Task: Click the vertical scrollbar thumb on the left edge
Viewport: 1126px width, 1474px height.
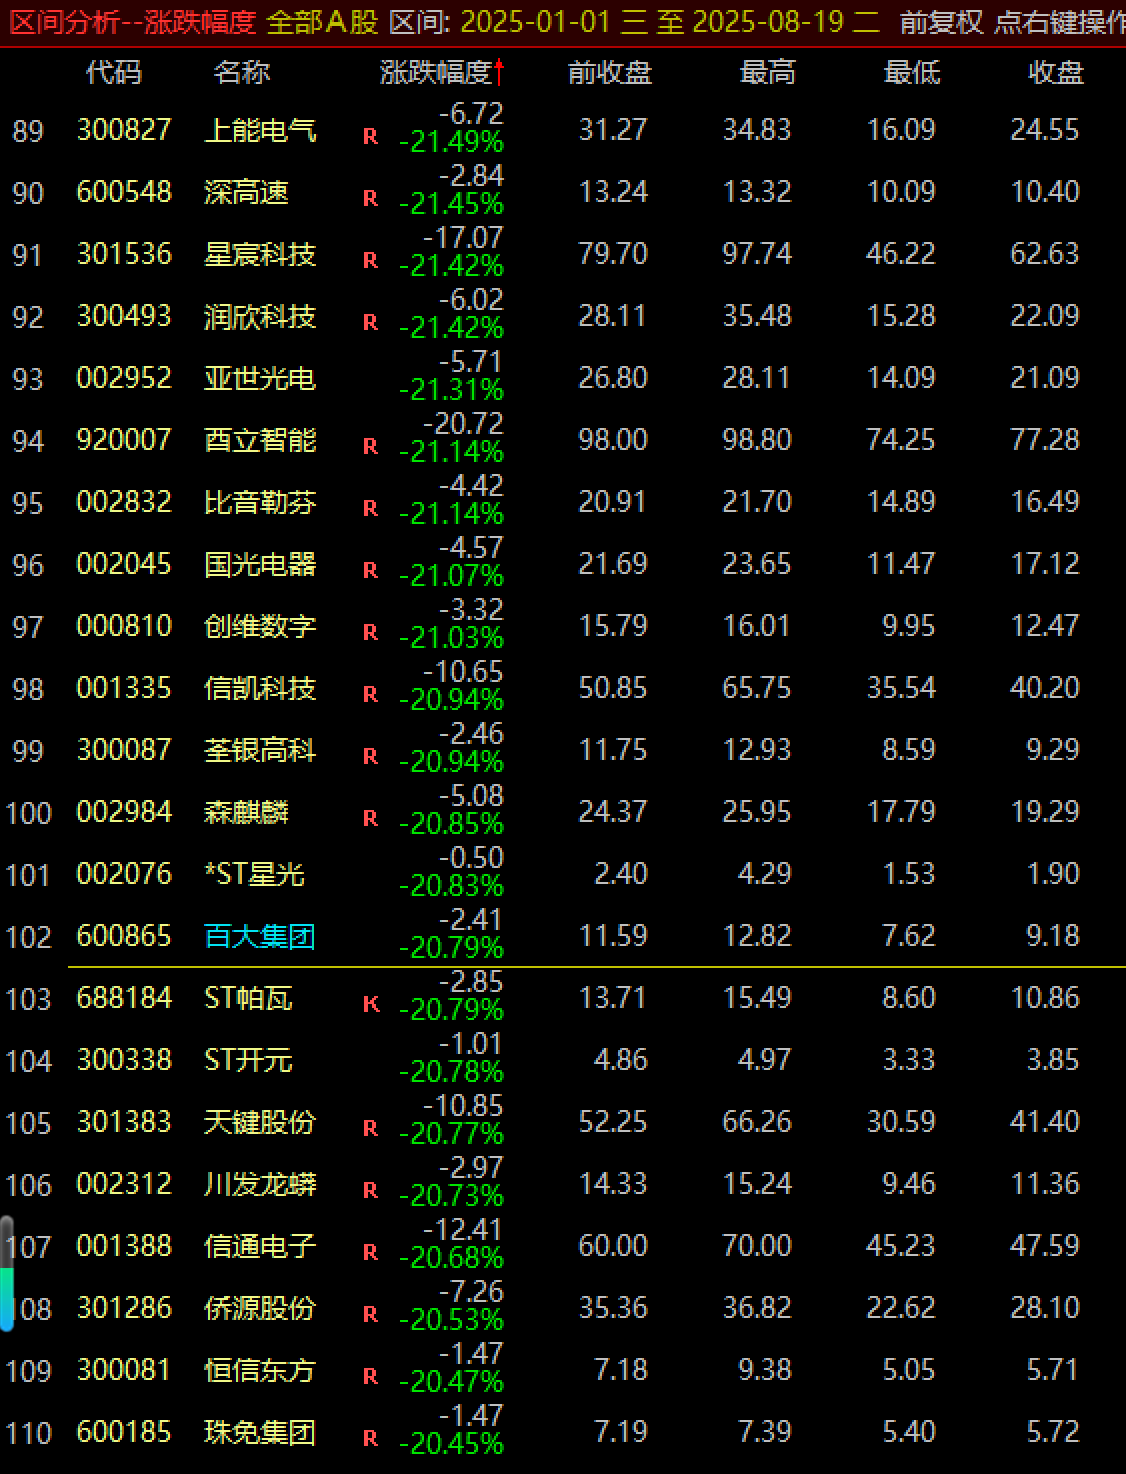Action: pyautogui.click(x=7, y=1273)
